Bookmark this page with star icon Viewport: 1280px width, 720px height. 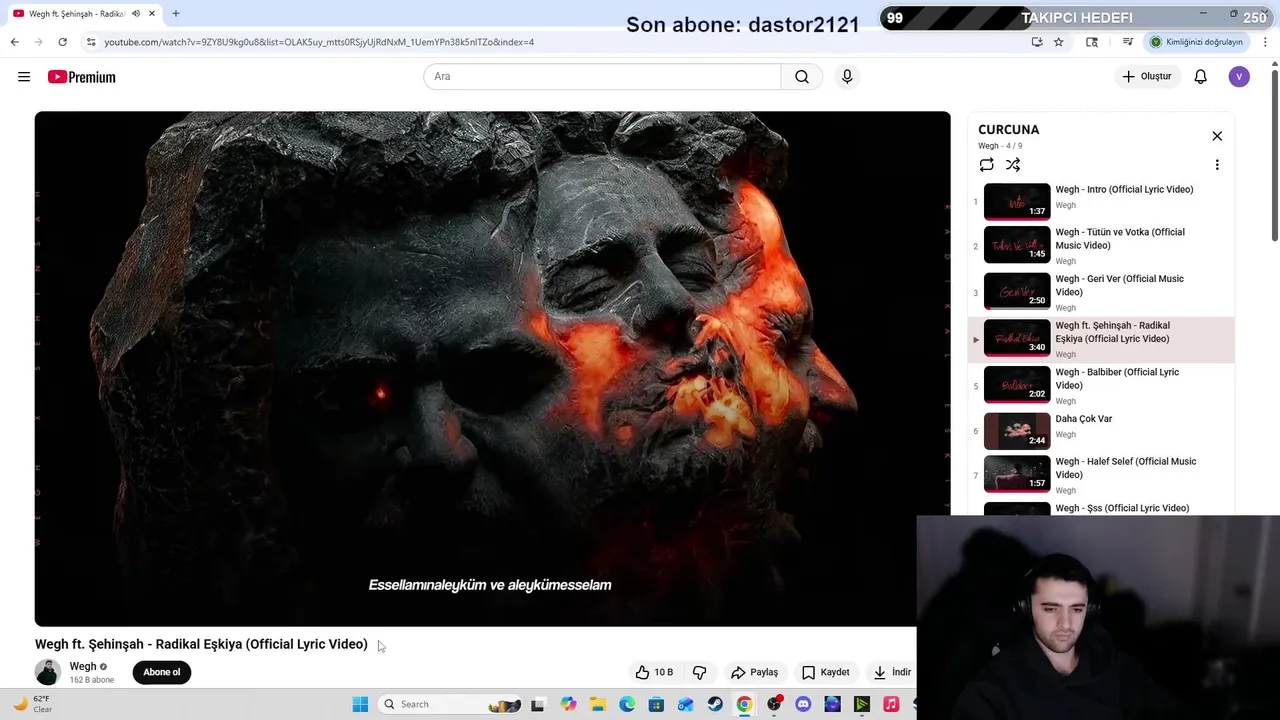point(1059,42)
